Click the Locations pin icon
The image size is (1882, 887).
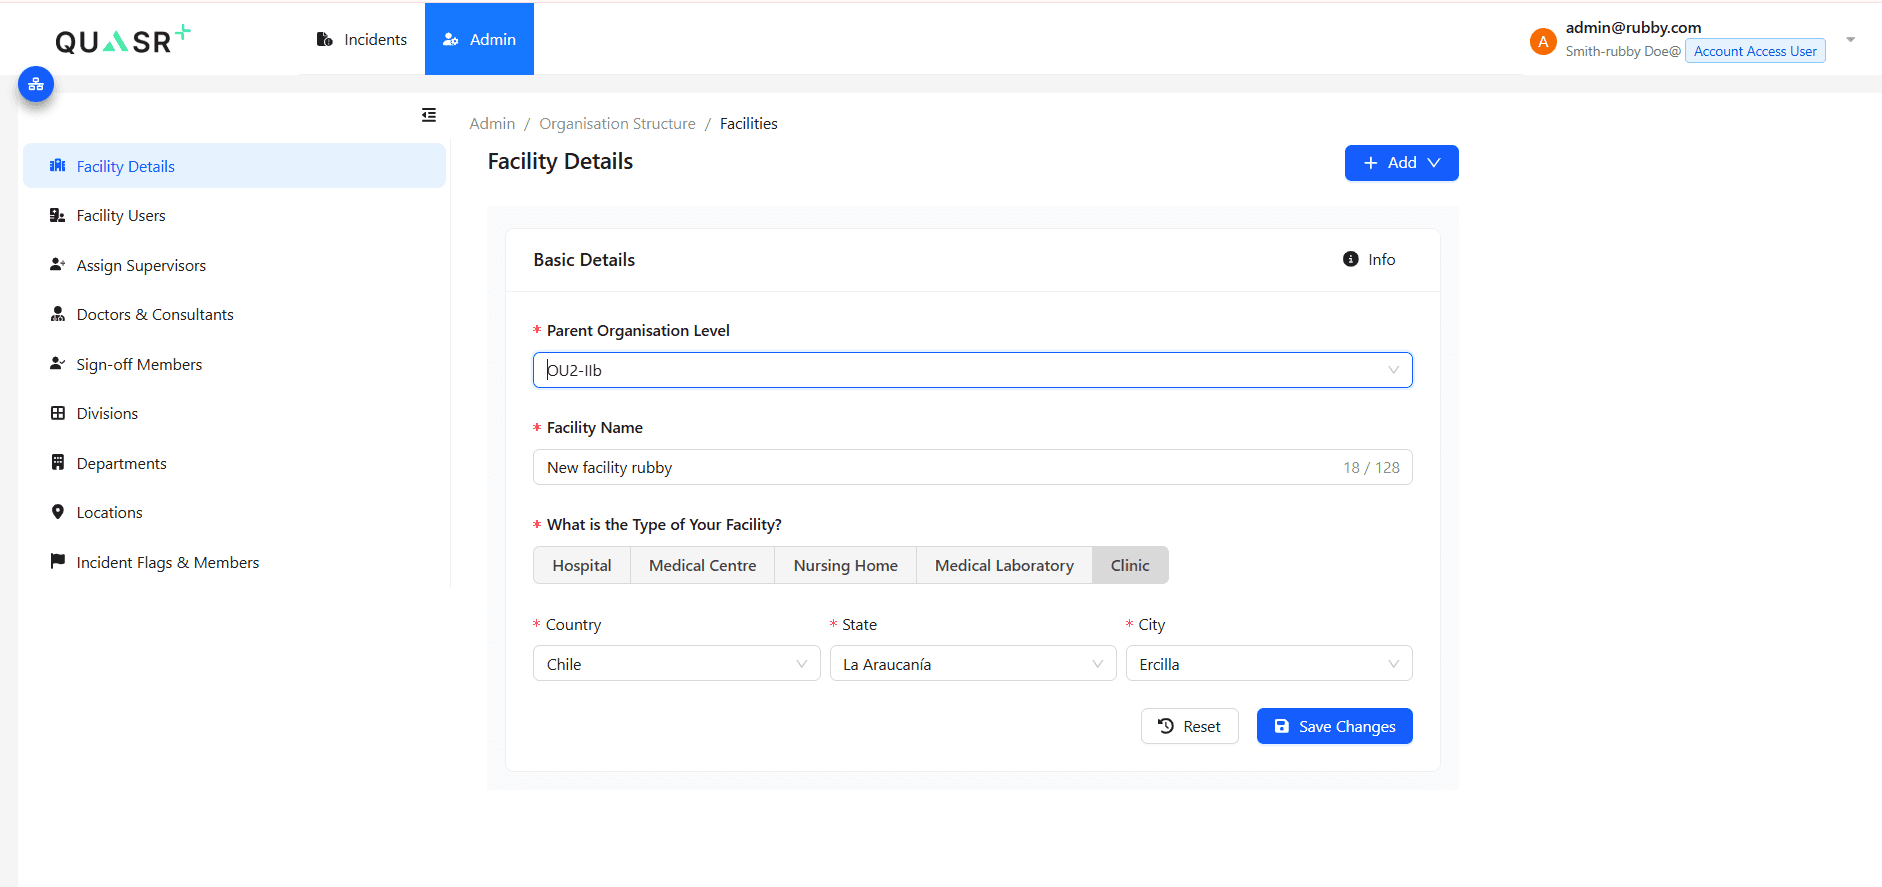coord(58,512)
